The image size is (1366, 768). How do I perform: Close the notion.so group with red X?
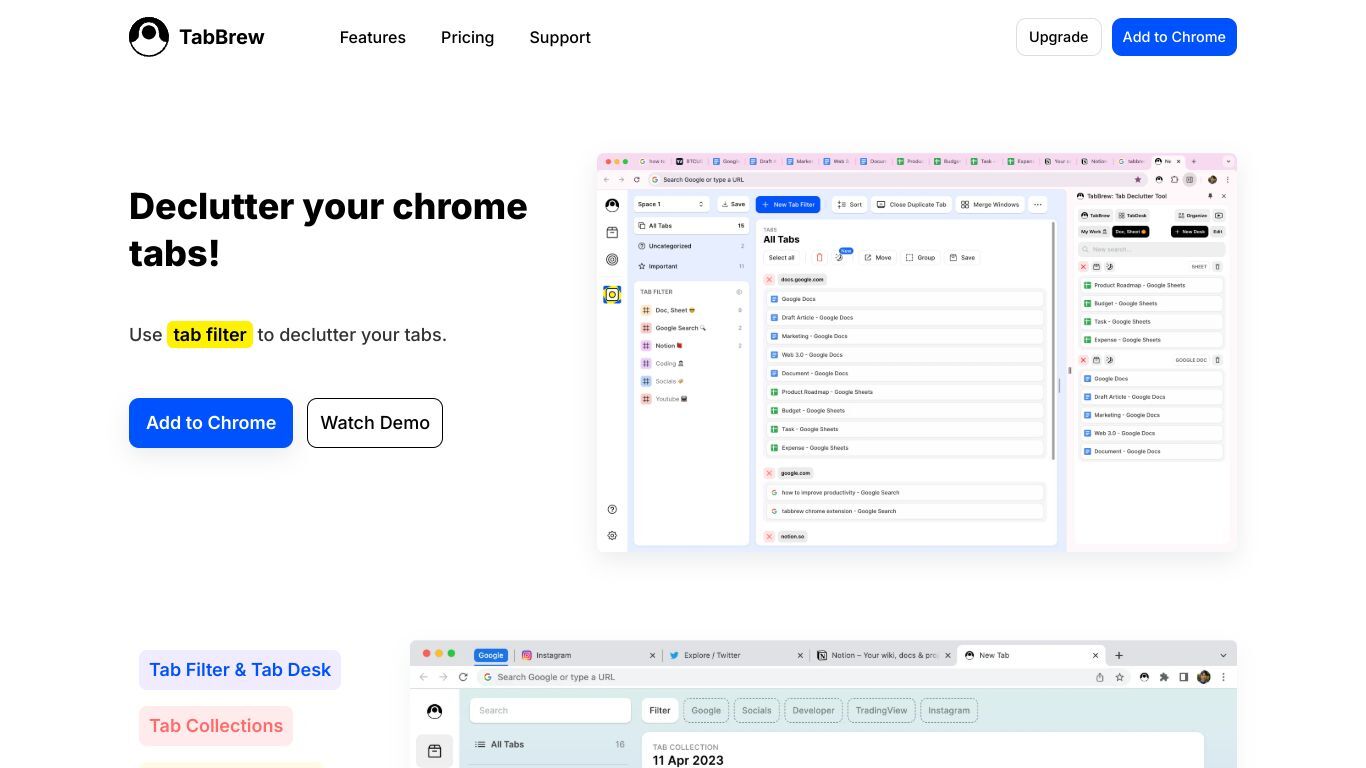(x=769, y=537)
